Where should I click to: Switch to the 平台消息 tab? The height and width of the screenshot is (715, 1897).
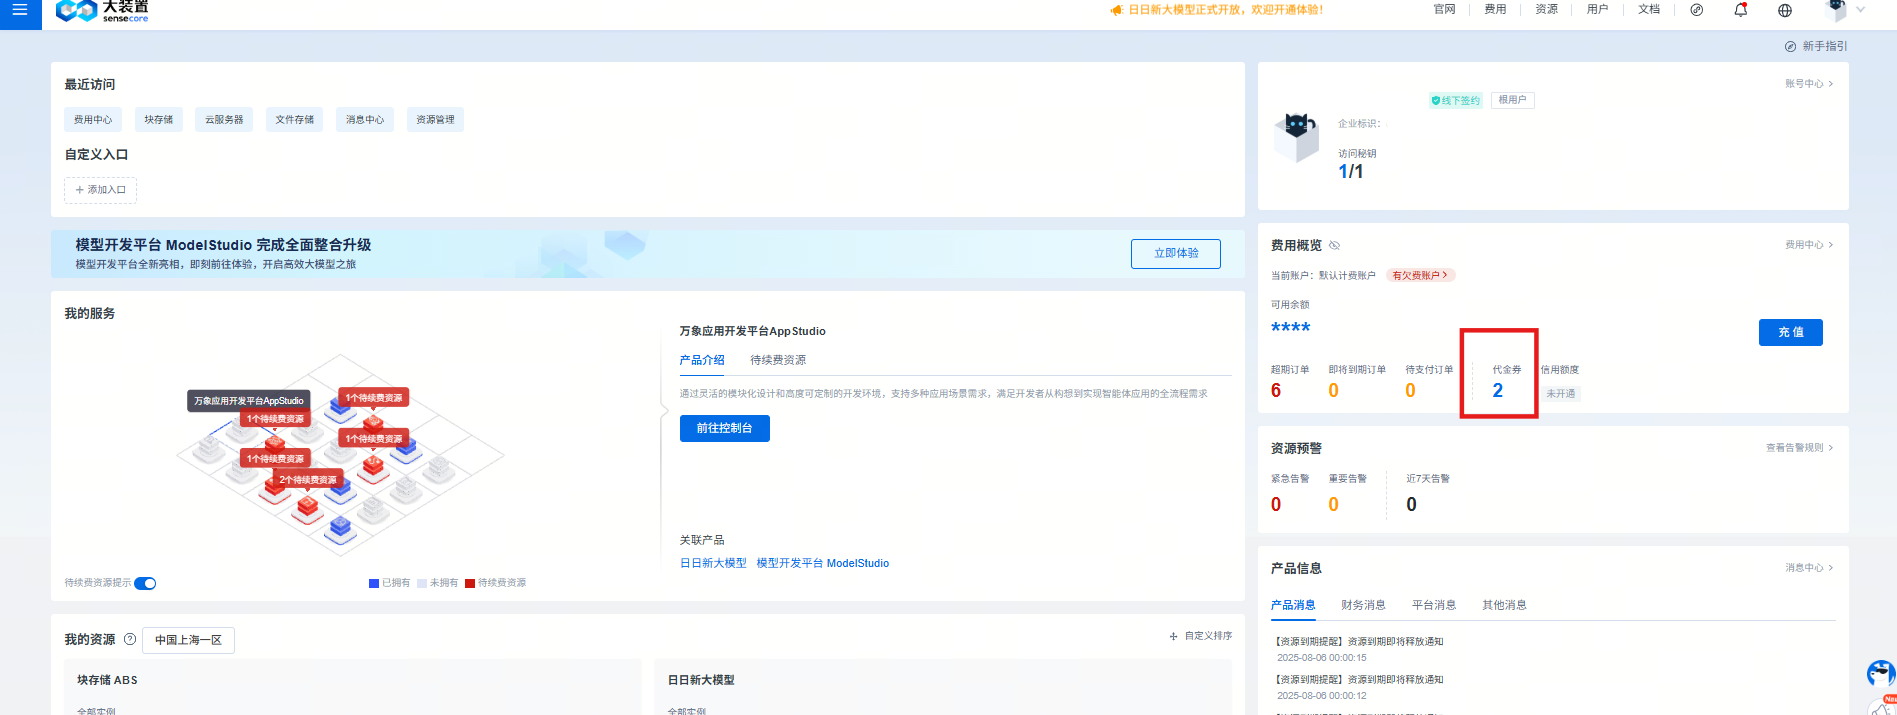pyautogui.click(x=1434, y=605)
